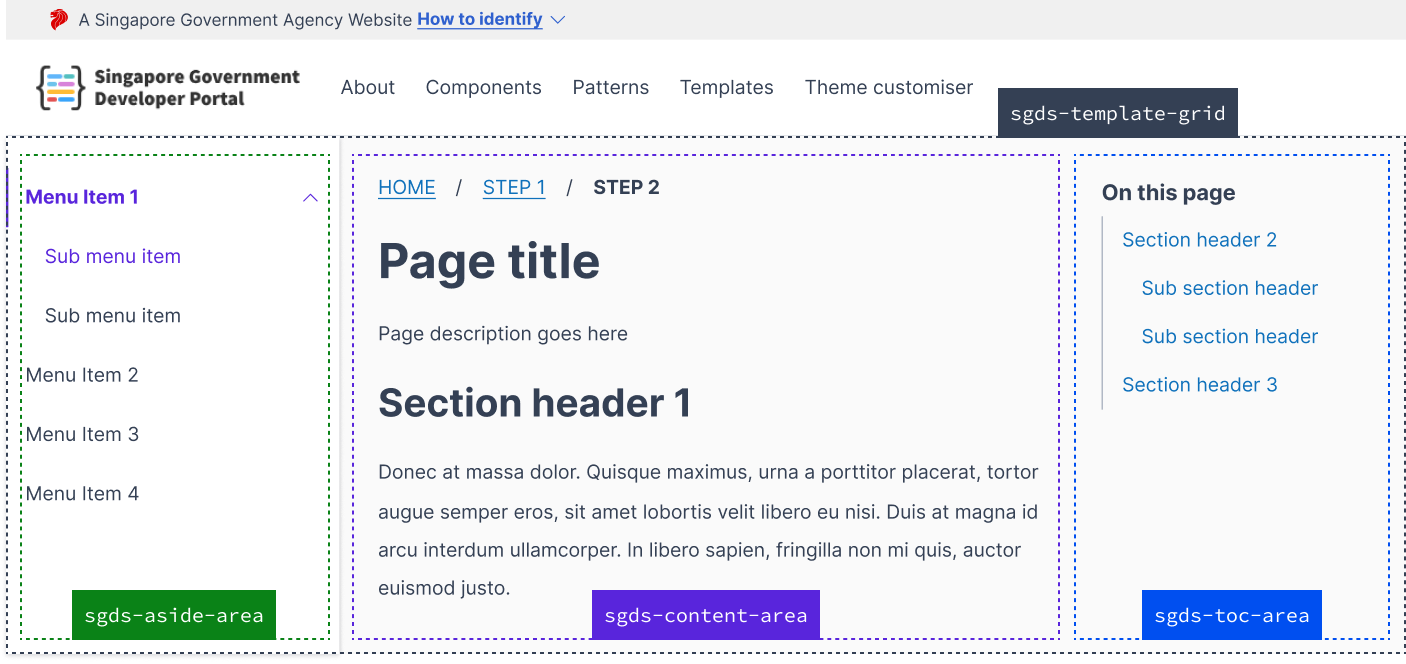Image resolution: width=1406 pixels, height=664 pixels.
Task: Open the Components navigation item
Action: click(x=484, y=88)
